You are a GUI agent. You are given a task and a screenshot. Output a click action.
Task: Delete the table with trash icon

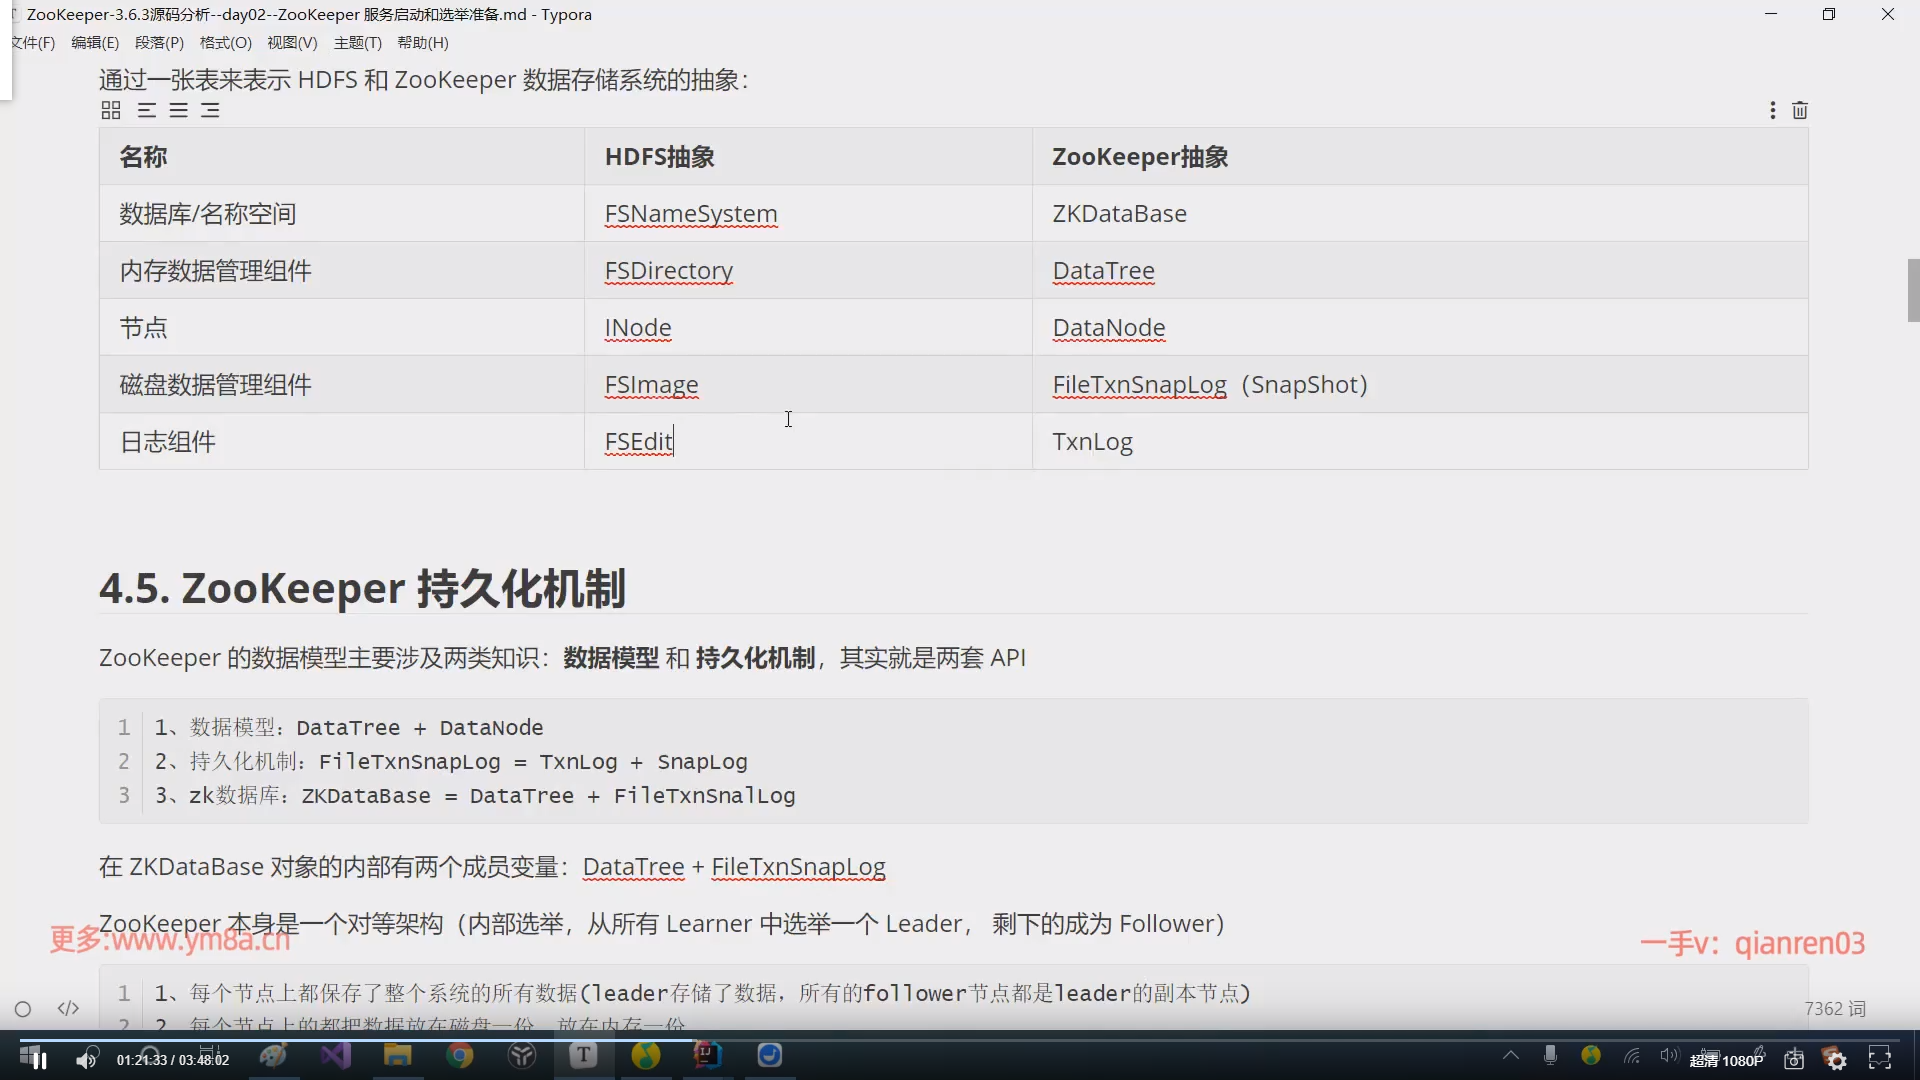(x=1800, y=111)
